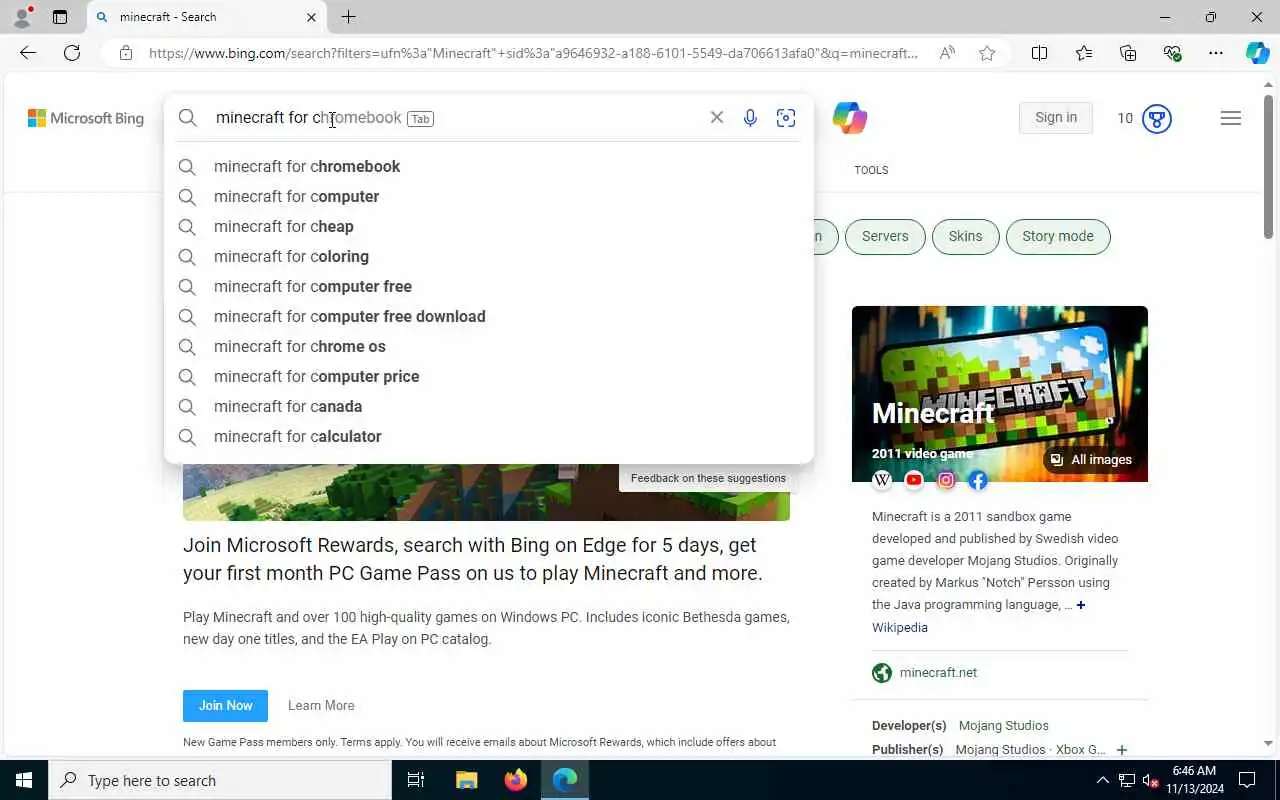Open Task View on taskbar
Screen dimensions: 1280x800
click(x=416, y=780)
